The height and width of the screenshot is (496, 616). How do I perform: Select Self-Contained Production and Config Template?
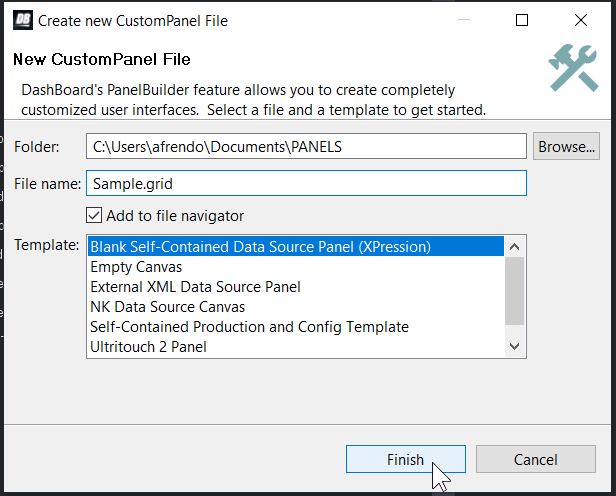point(249,327)
